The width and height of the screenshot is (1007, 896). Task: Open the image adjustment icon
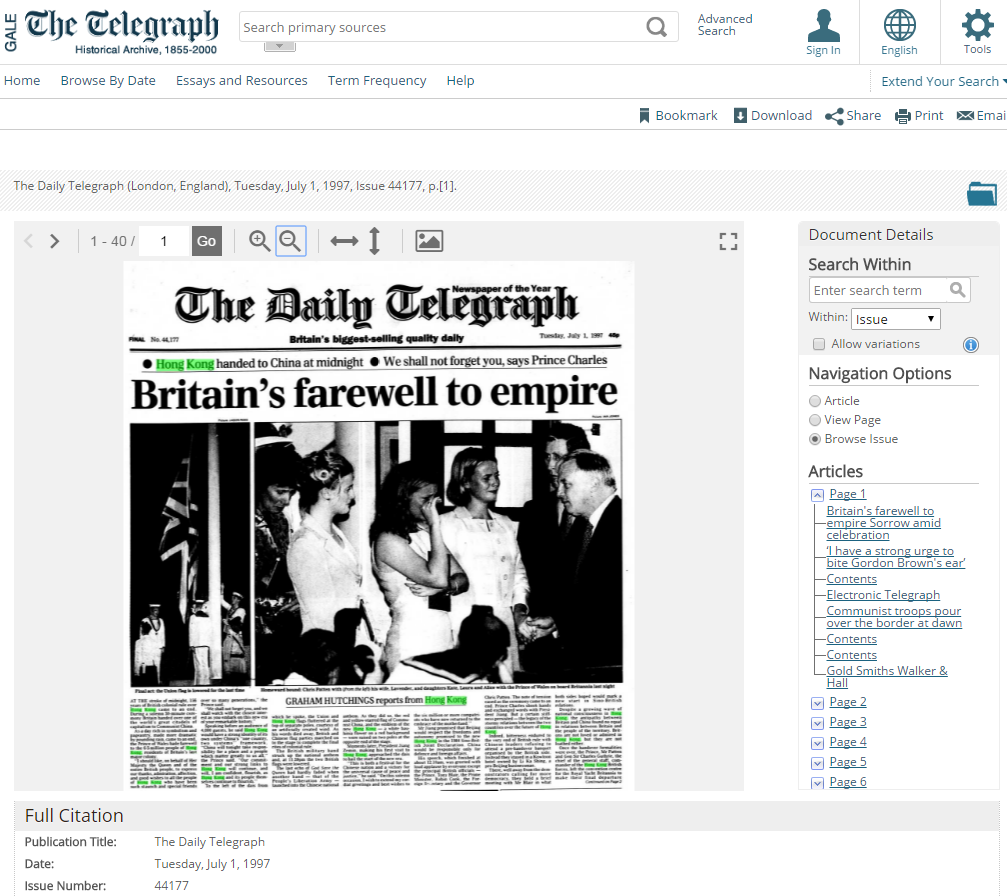click(x=429, y=241)
